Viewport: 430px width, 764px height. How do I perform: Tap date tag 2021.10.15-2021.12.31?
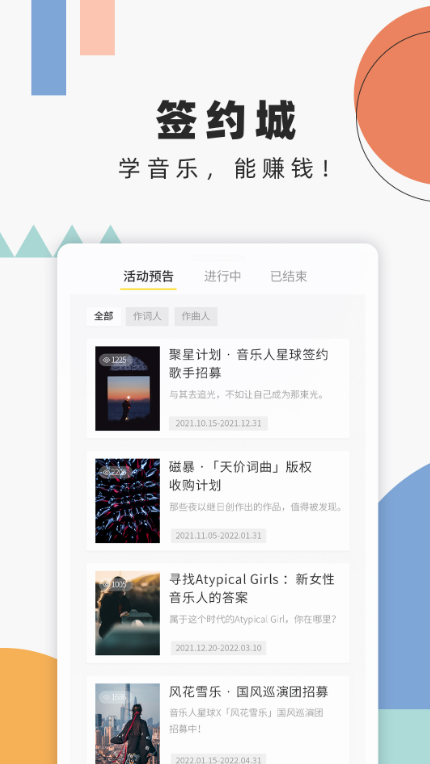[218, 423]
